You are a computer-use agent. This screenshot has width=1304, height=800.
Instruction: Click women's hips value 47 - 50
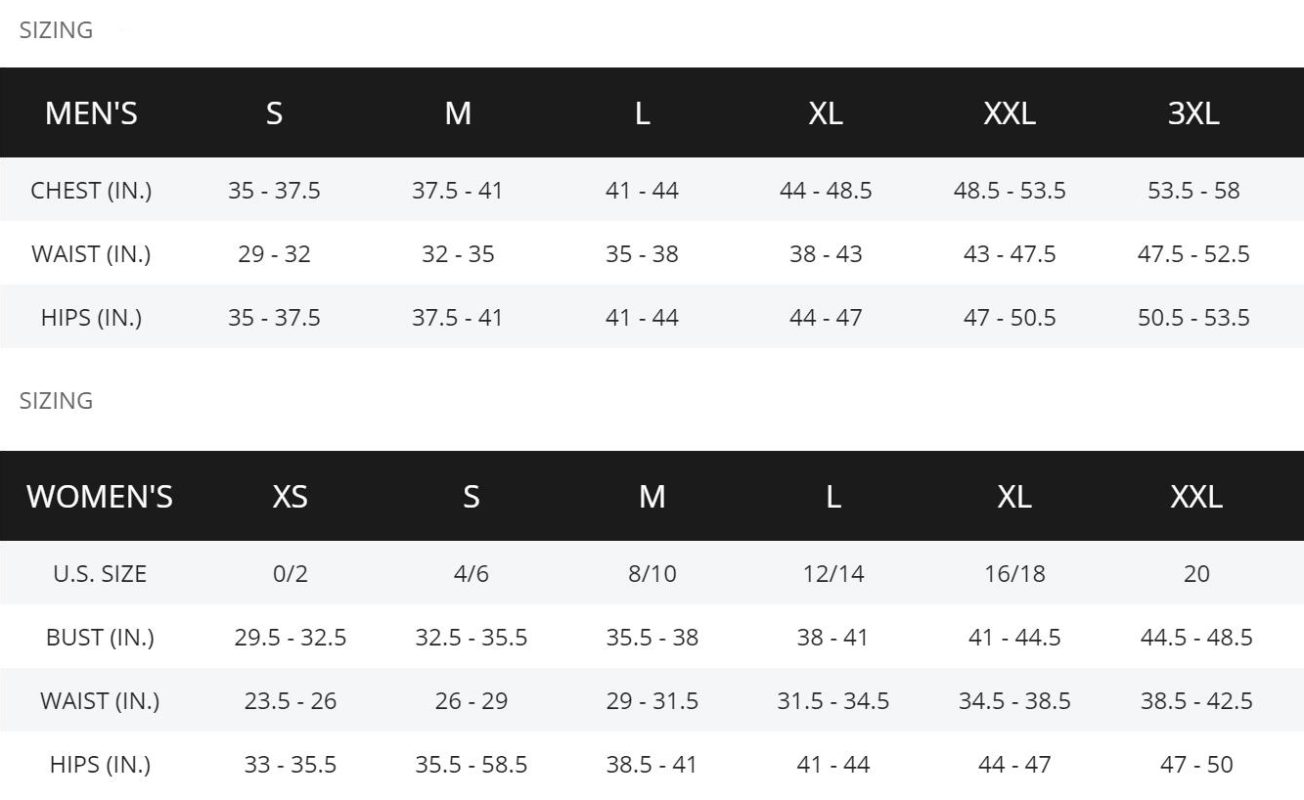pyautogui.click(x=1196, y=766)
